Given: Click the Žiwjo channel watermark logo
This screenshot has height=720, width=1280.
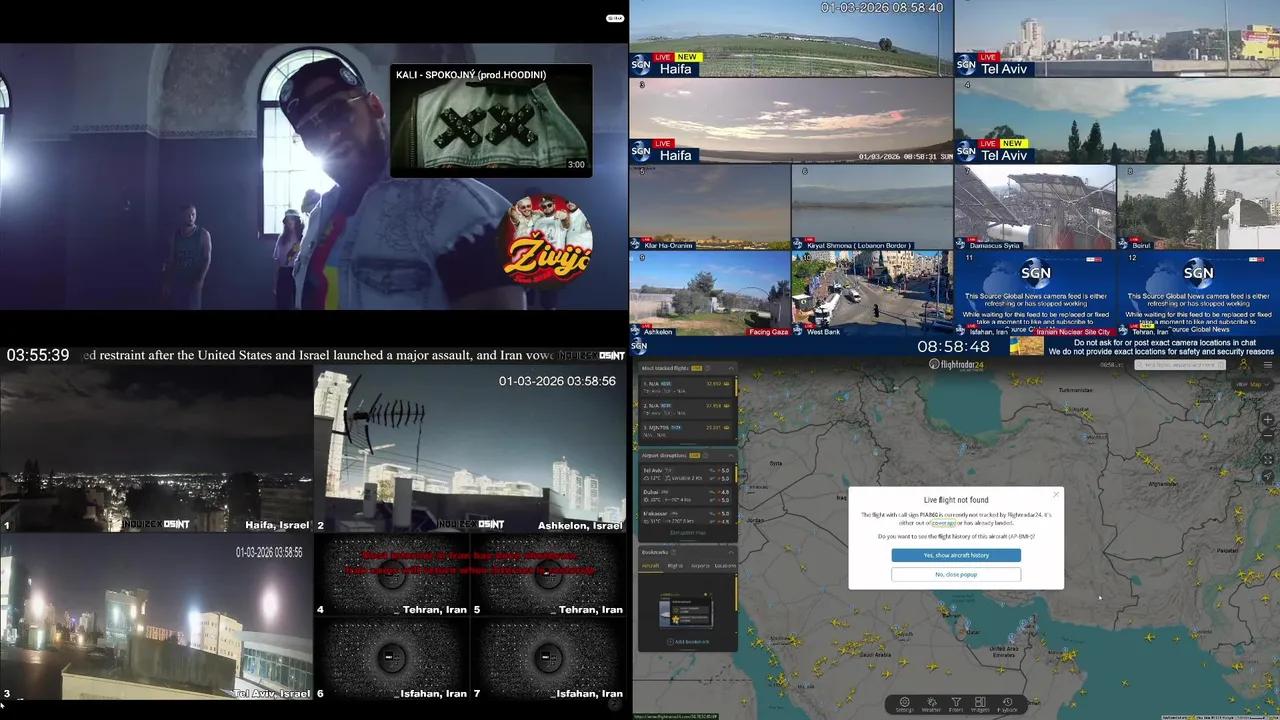Looking at the screenshot, I should [546, 242].
